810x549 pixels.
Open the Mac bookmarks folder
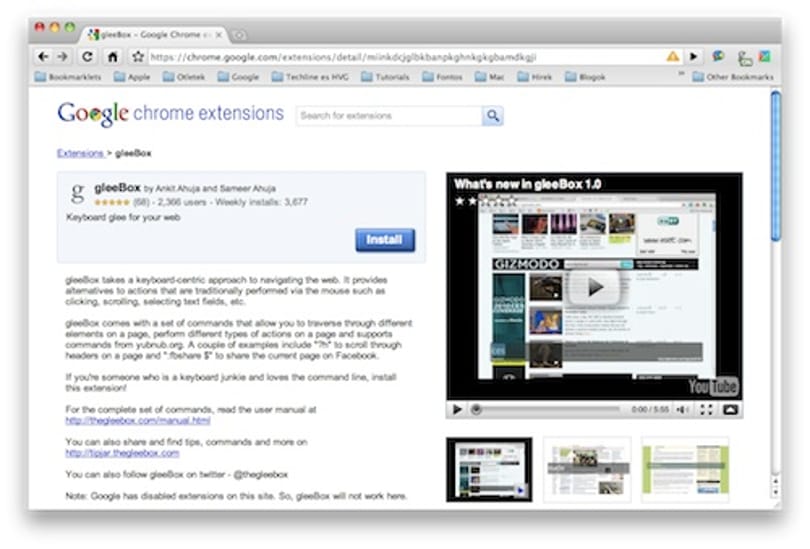490,77
